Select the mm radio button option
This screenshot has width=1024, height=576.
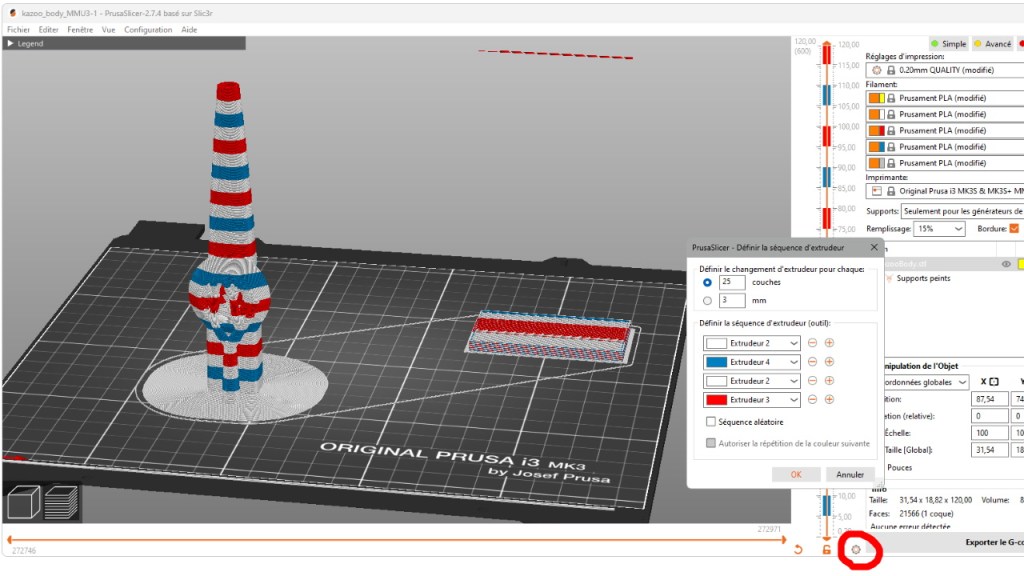[708, 300]
